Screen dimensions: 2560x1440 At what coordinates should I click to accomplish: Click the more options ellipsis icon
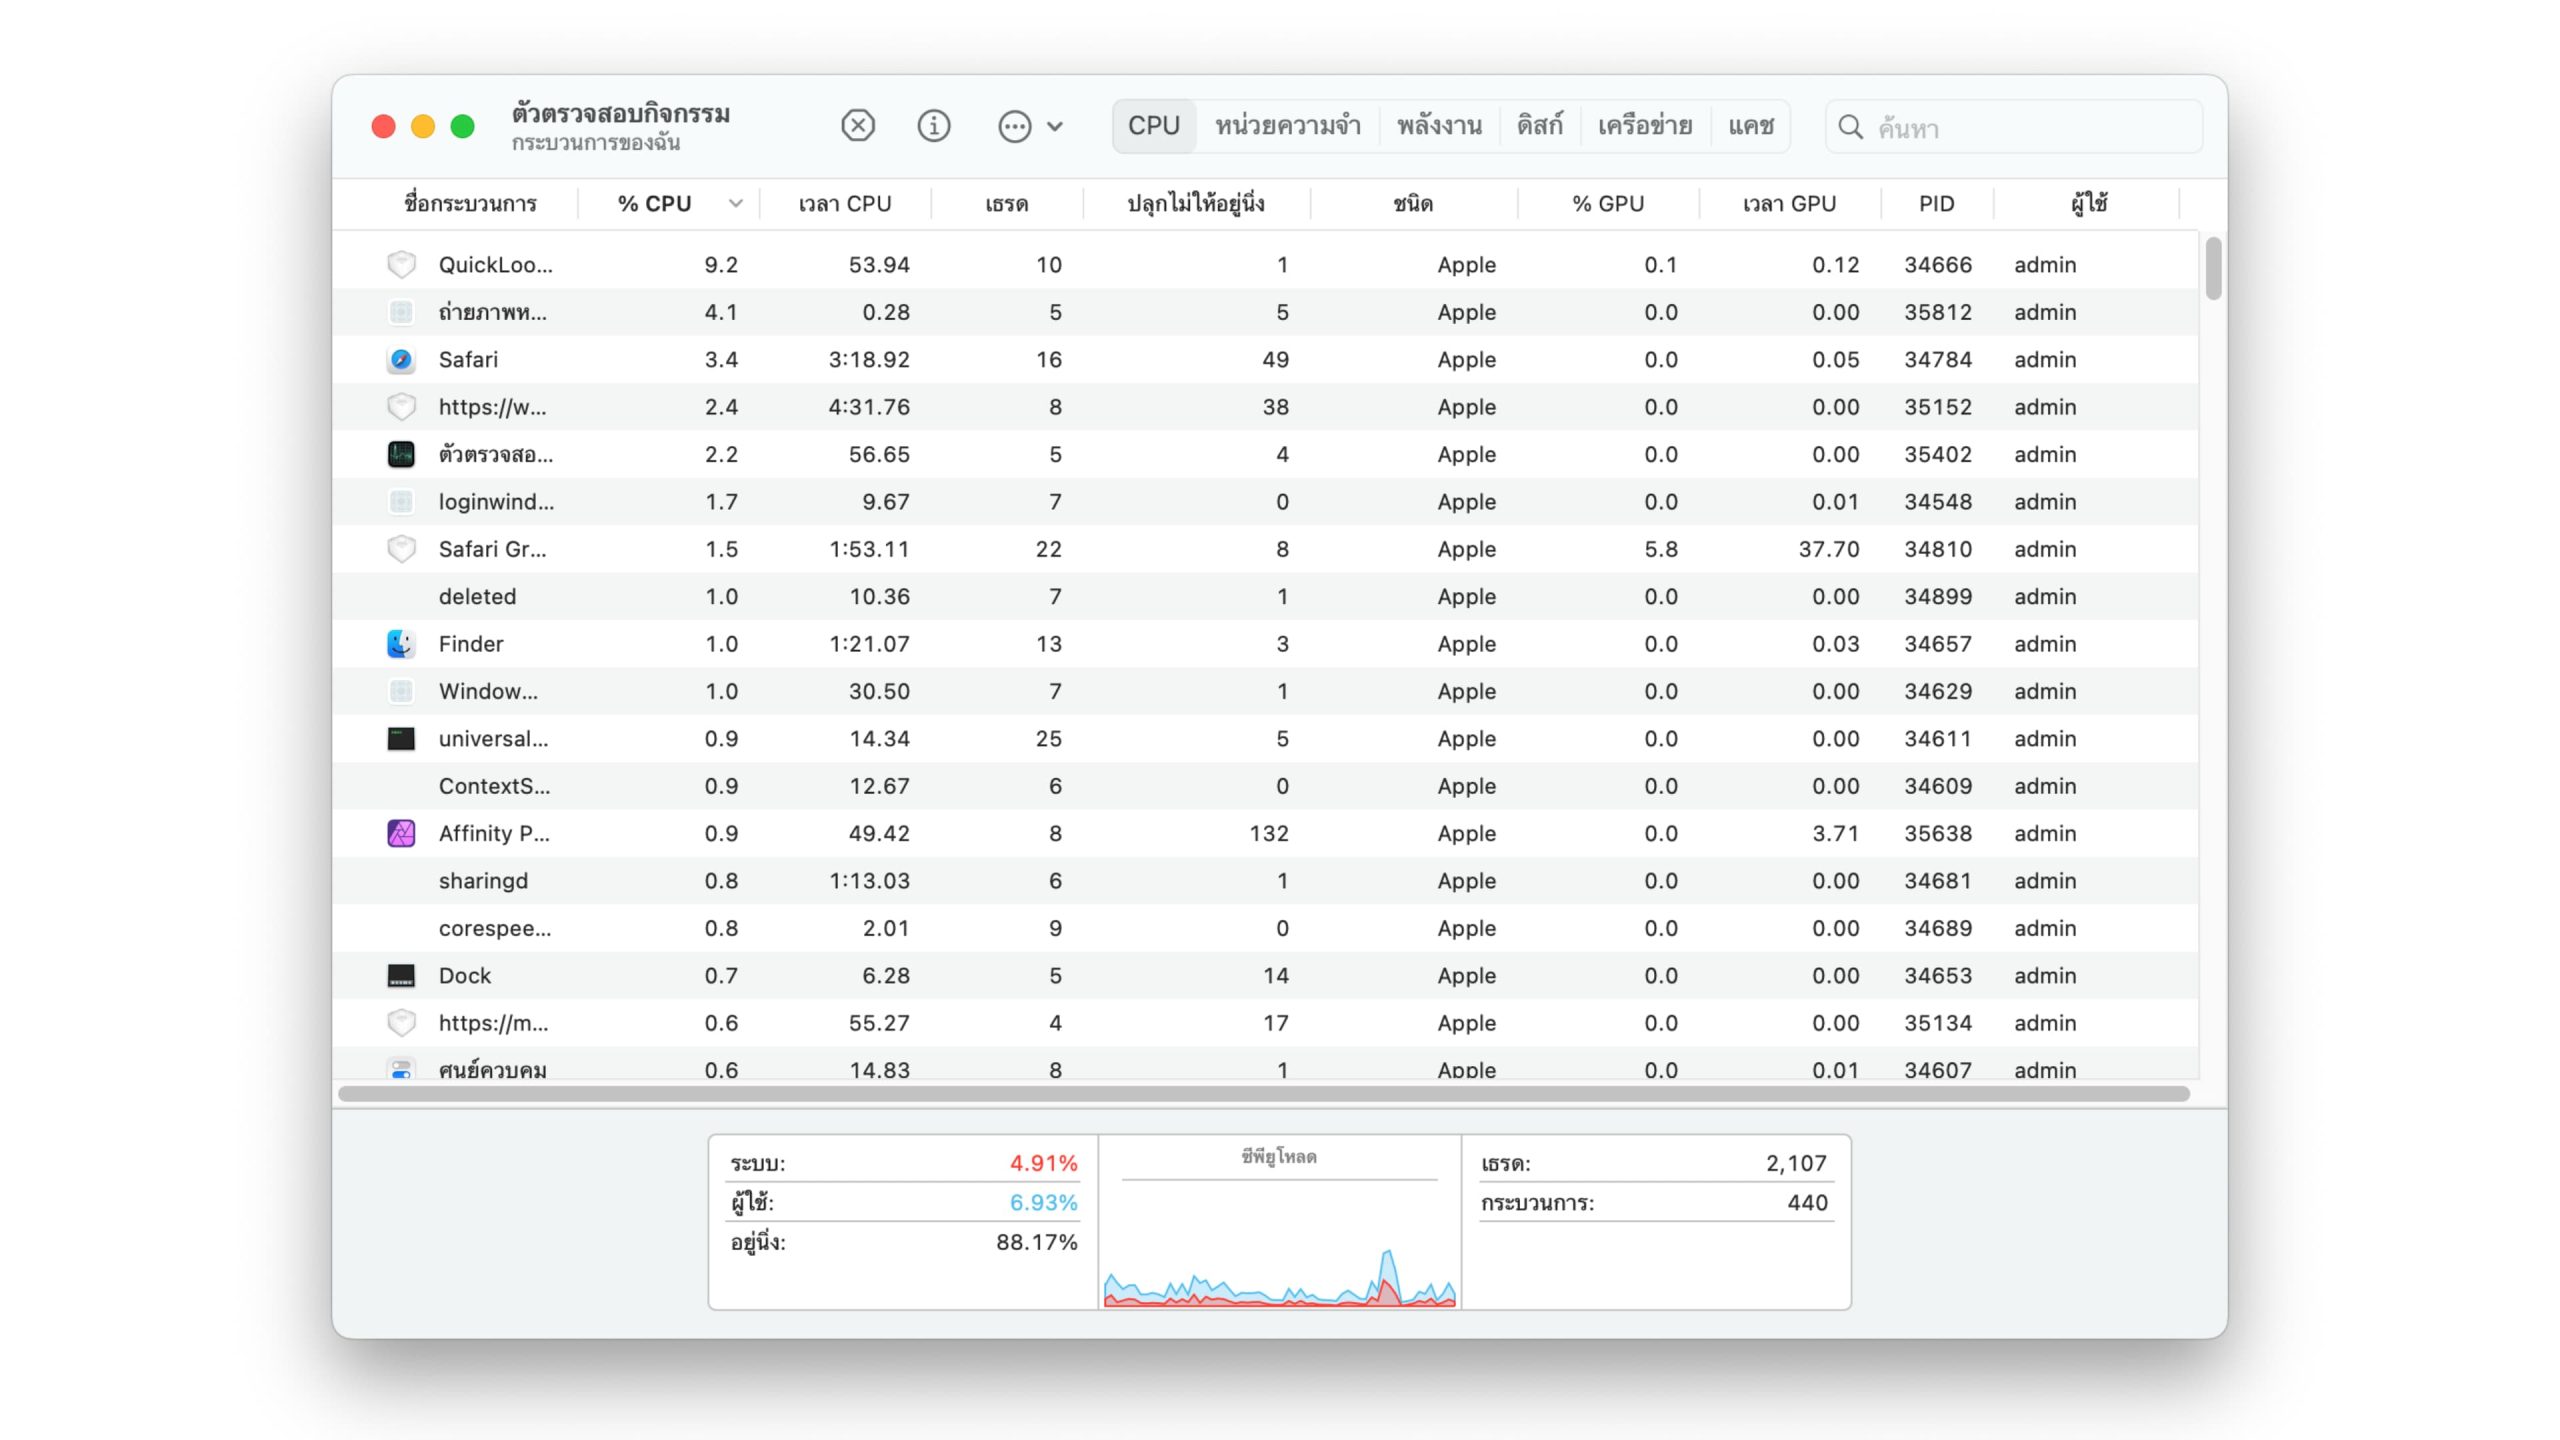coord(1014,126)
